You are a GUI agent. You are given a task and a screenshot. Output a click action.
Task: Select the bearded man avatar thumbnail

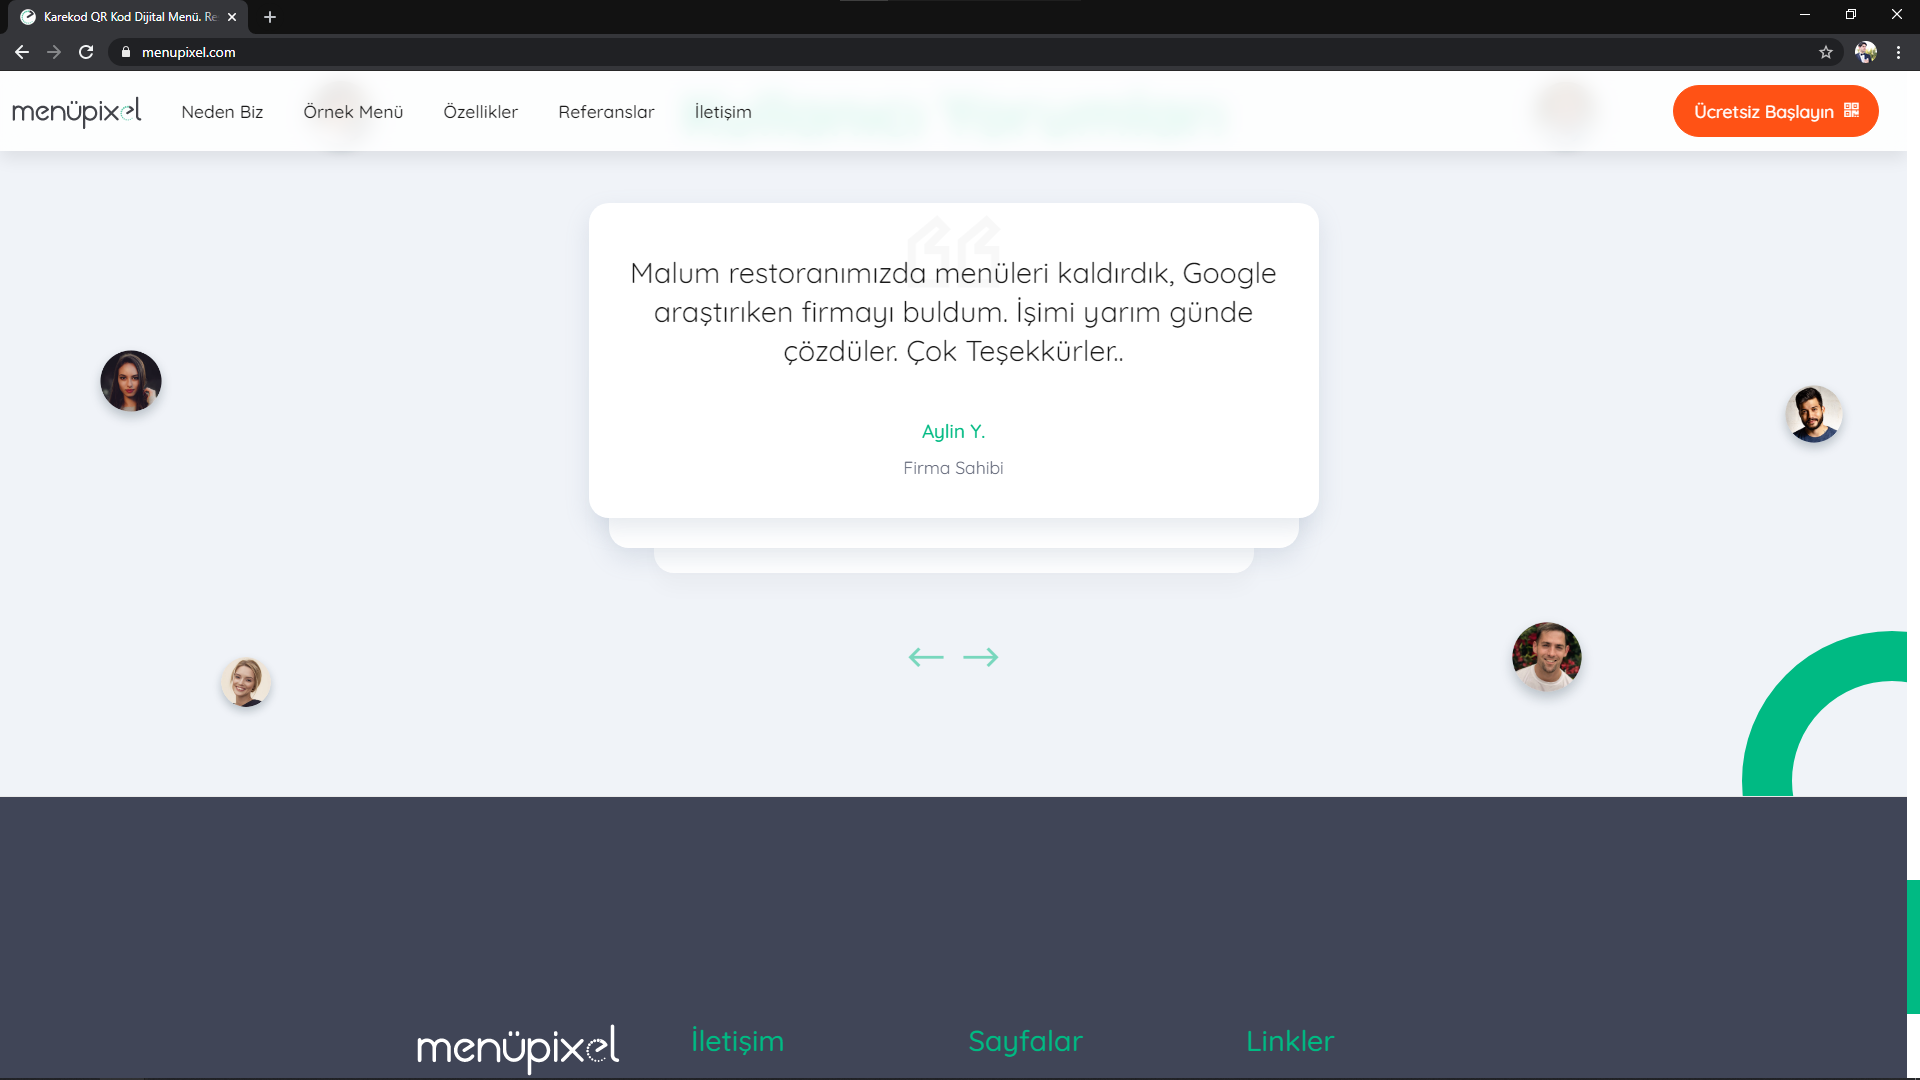[1813, 414]
